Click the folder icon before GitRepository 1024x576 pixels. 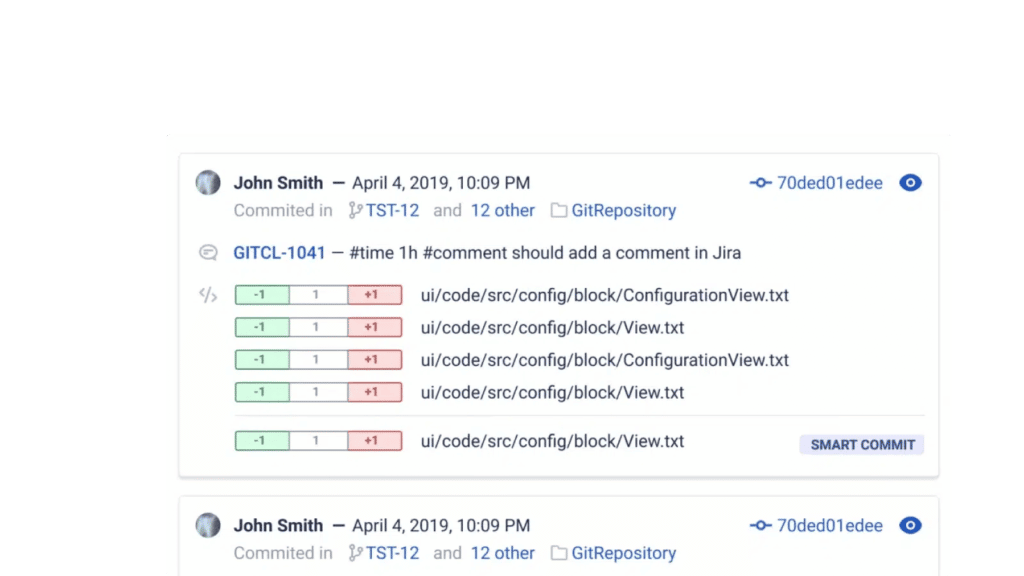coord(560,210)
